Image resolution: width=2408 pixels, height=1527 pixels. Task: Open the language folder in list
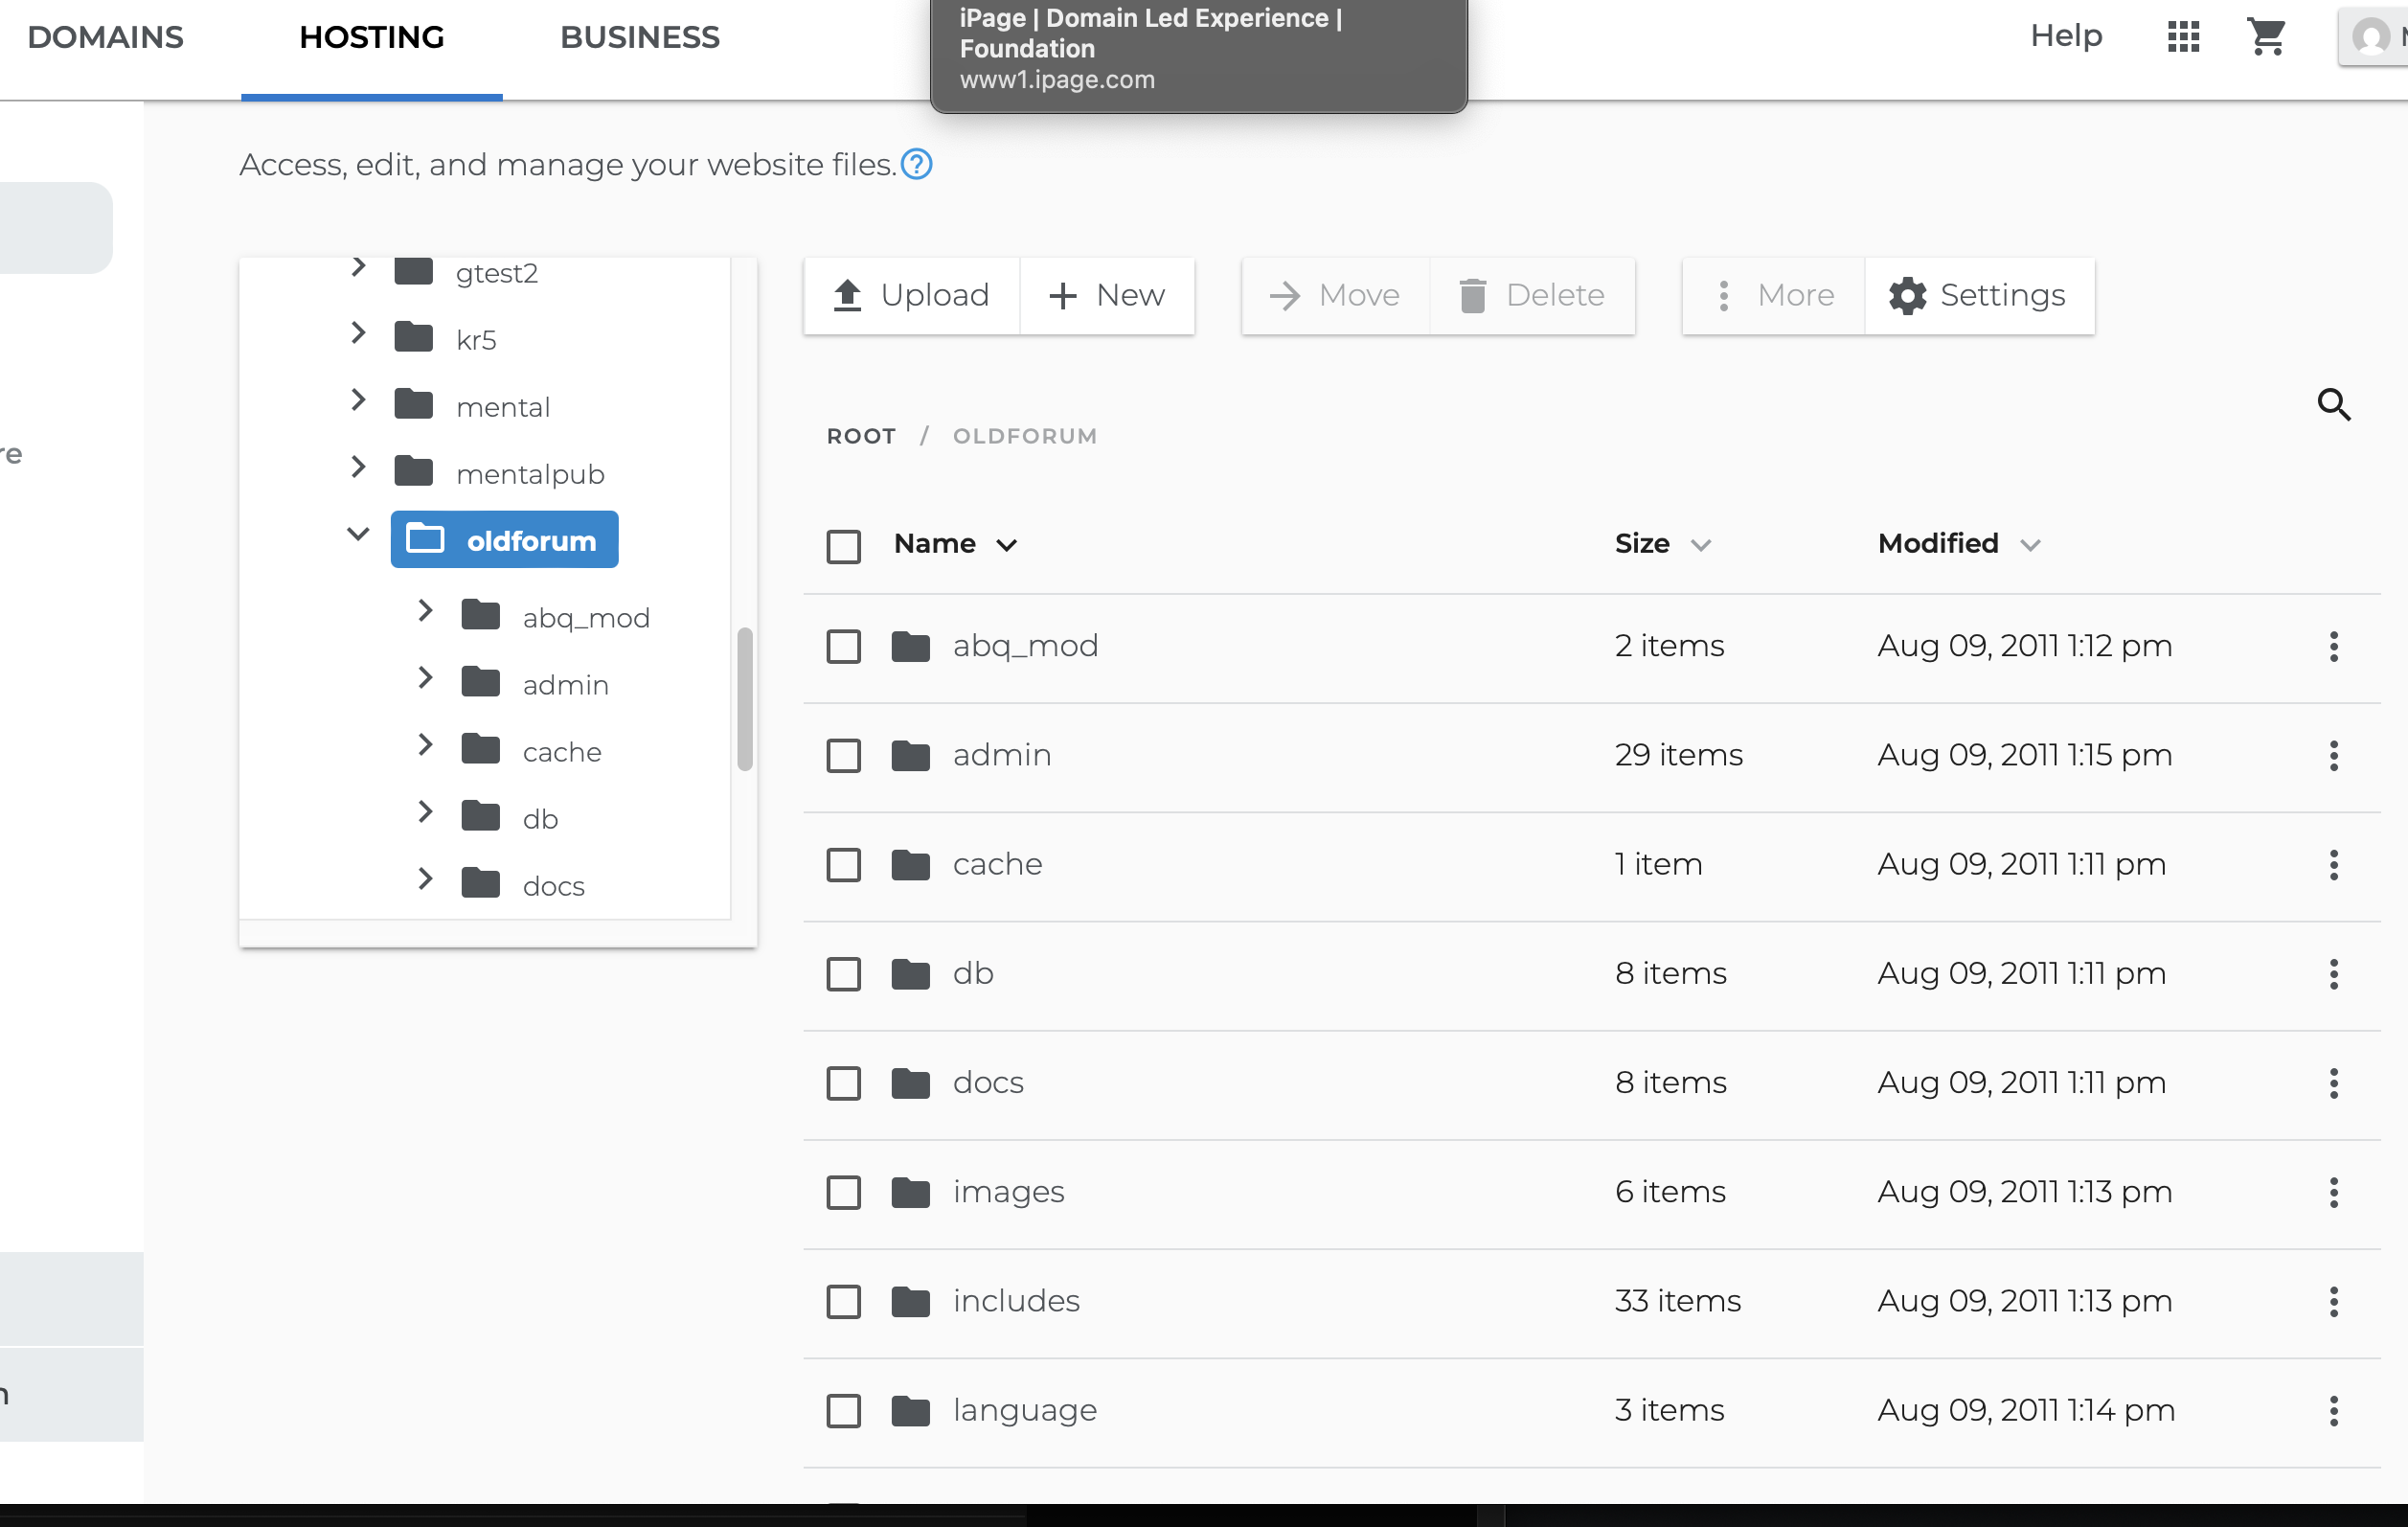[1024, 1410]
